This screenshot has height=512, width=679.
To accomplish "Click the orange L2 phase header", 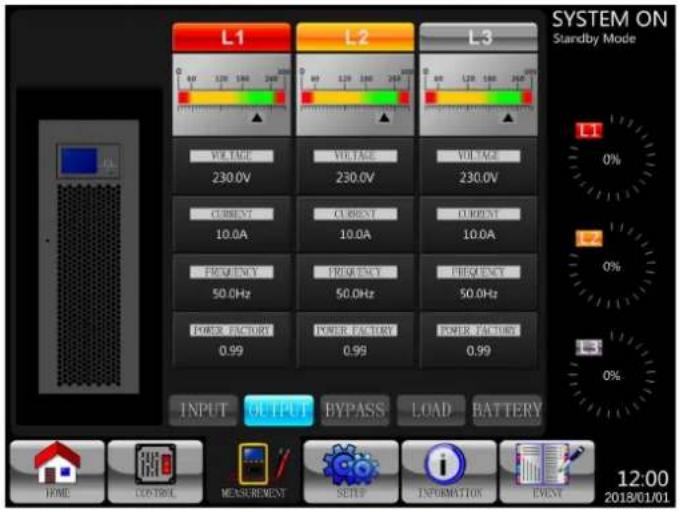I will (355, 37).
